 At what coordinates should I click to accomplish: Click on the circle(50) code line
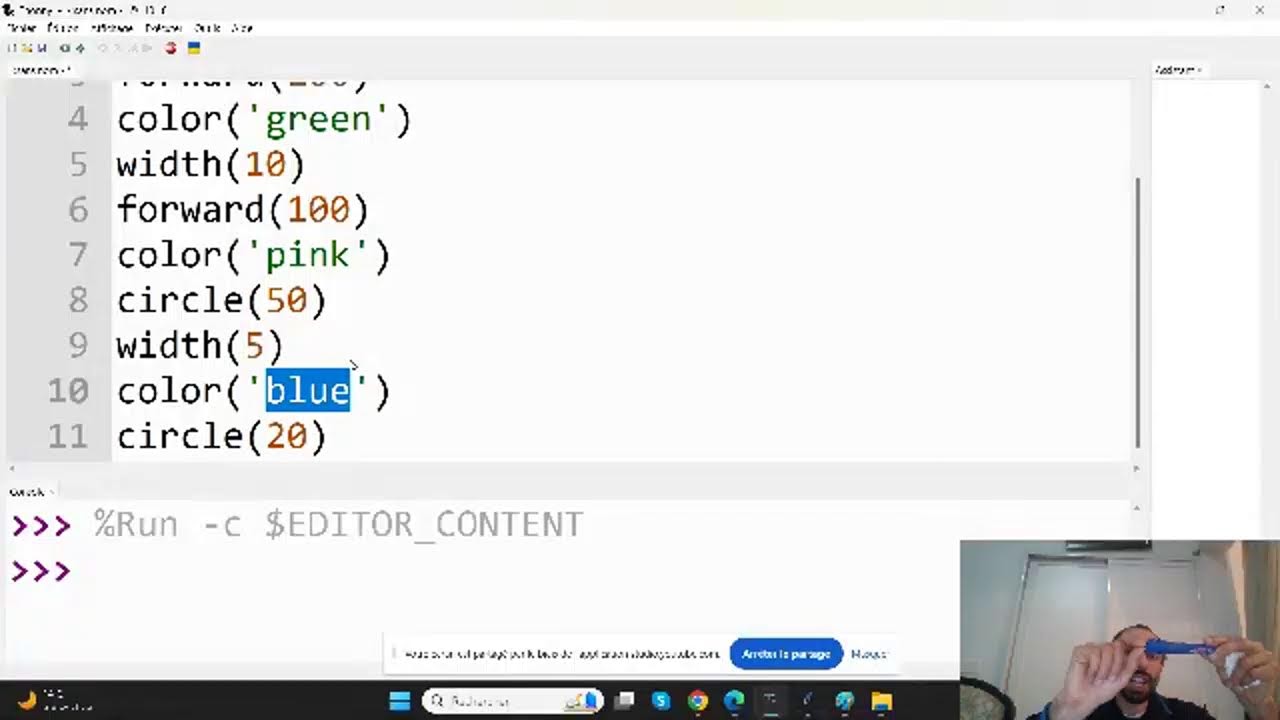pos(221,300)
